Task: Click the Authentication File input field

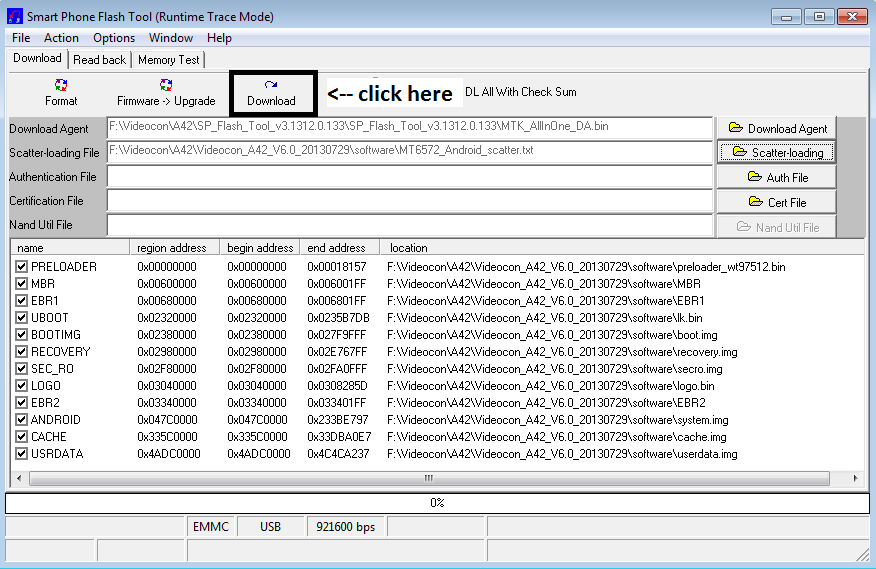Action: pos(410,177)
